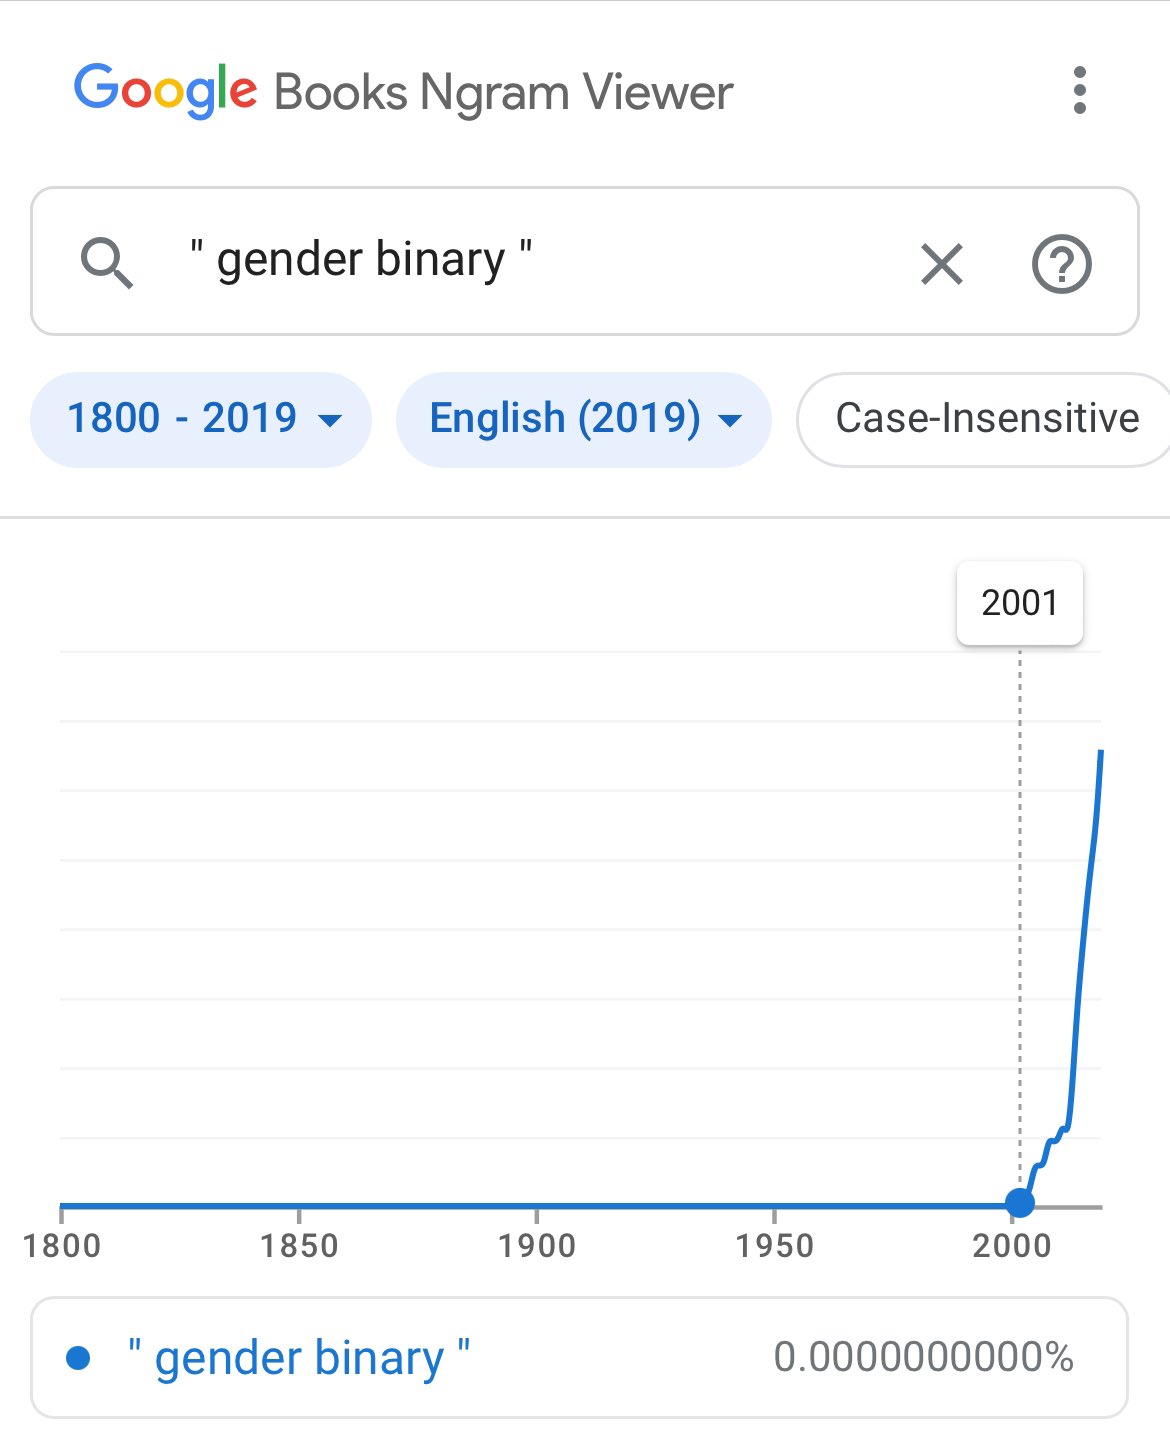Click the 1800 x-axis label
The image size is (1170, 1438).
coord(62,1246)
